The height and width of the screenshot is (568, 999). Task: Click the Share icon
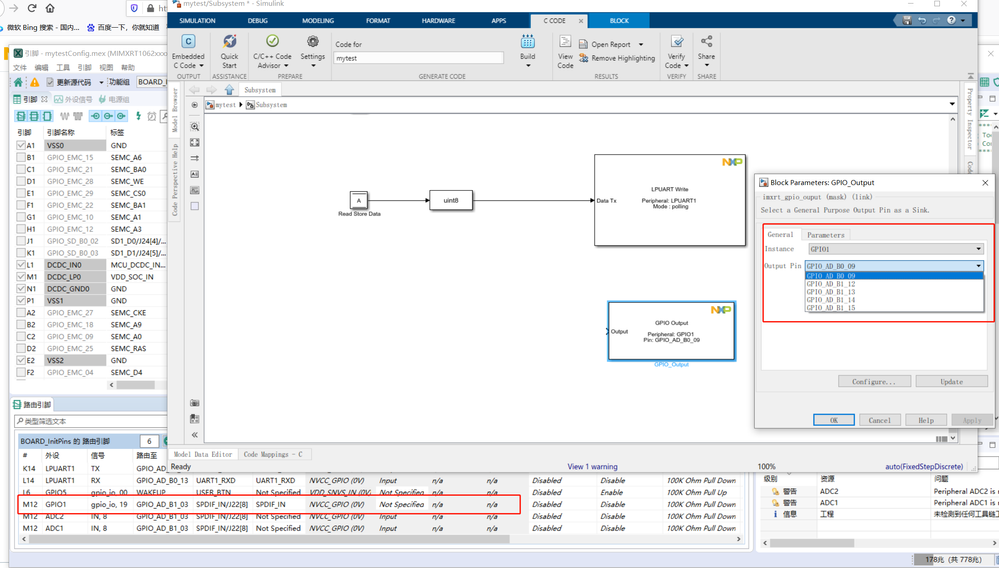click(x=707, y=42)
